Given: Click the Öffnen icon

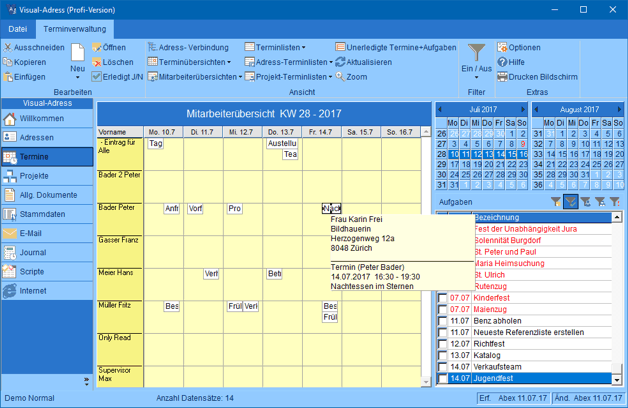Looking at the screenshot, I should pos(97,48).
